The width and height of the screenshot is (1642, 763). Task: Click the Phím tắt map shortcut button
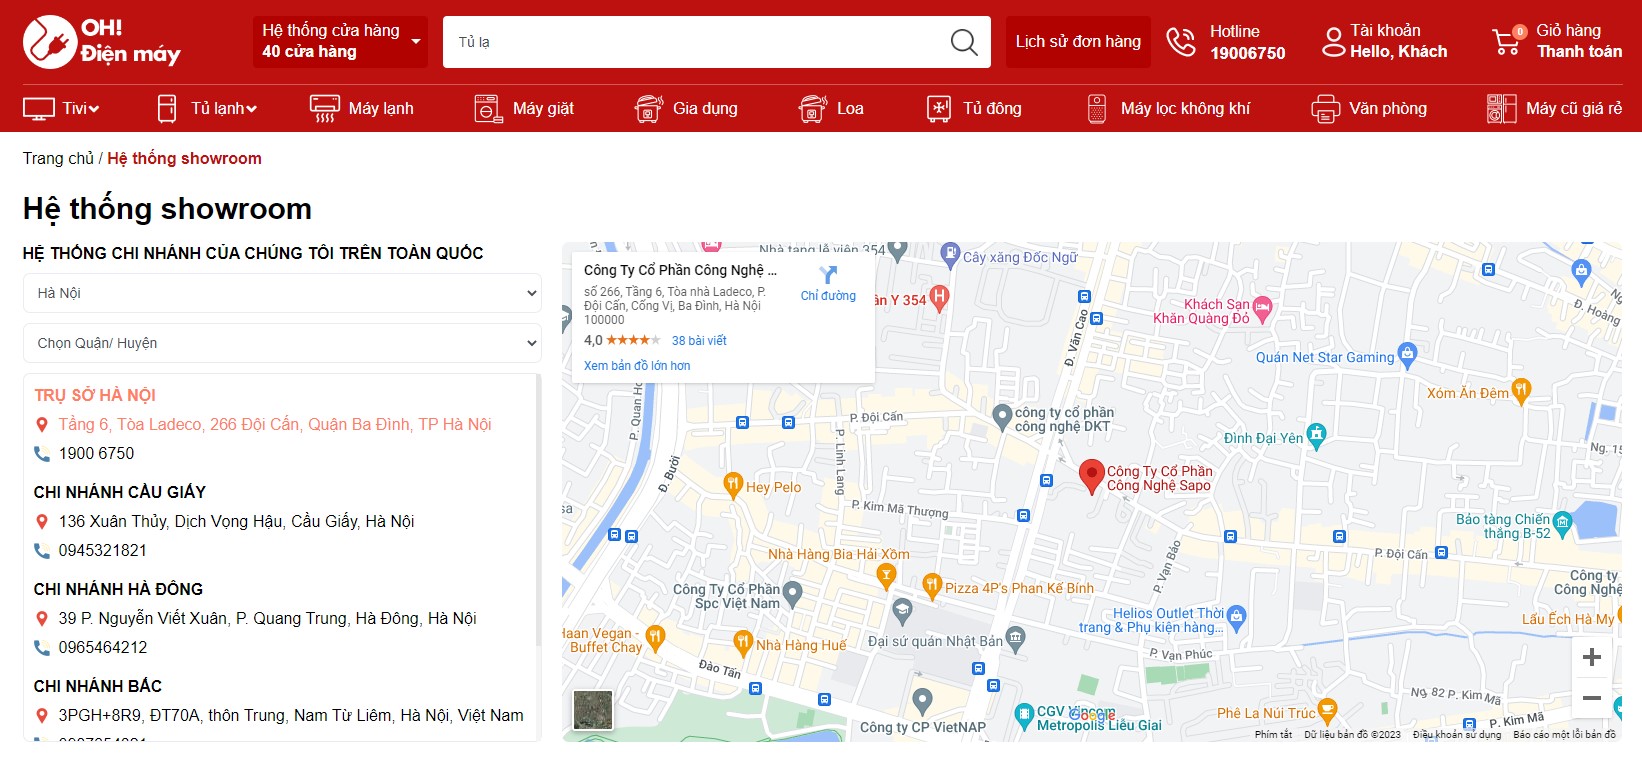[x=1273, y=735]
